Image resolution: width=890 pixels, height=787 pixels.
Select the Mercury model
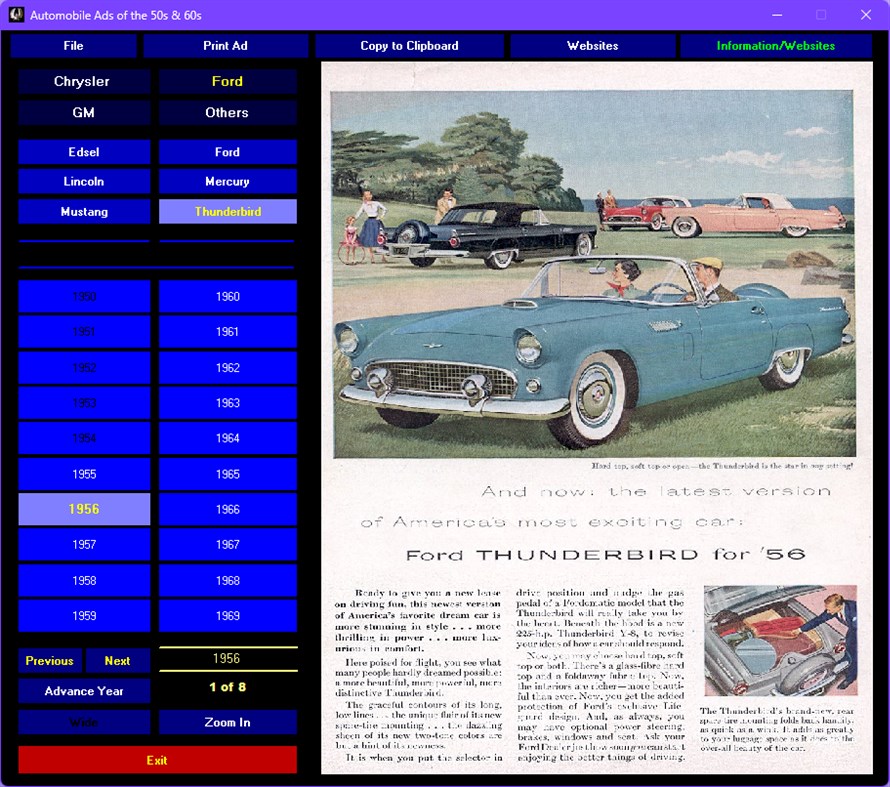click(227, 181)
